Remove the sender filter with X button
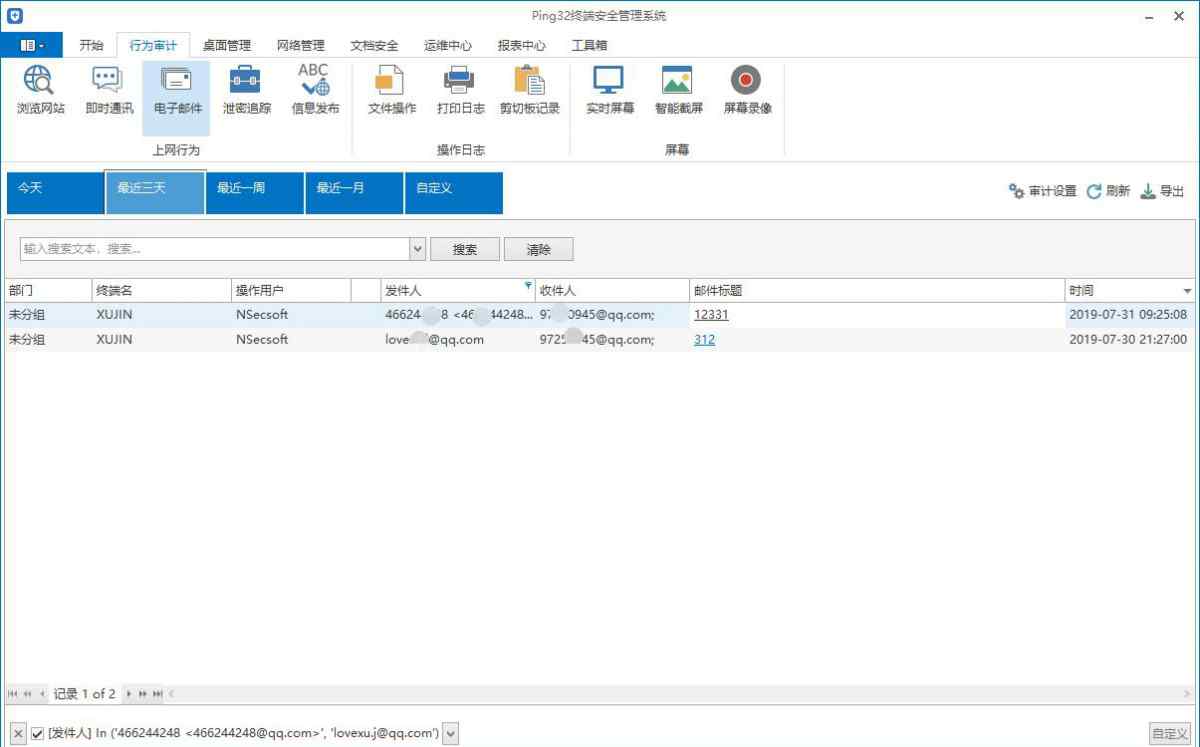This screenshot has width=1200, height=747. point(18,734)
